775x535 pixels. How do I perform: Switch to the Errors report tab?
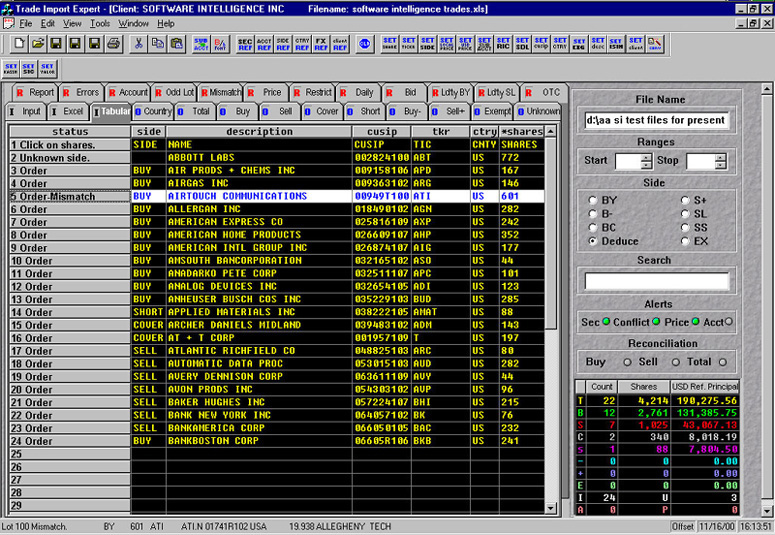(81, 92)
